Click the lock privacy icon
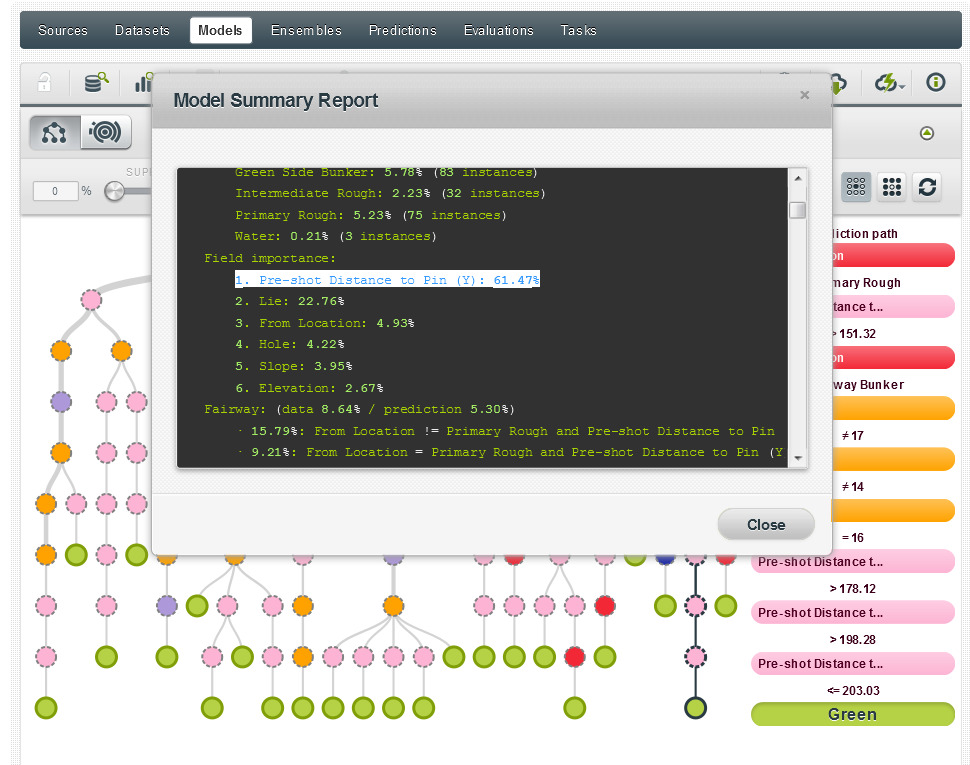The width and height of the screenshot is (970, 765). (44, 84)
